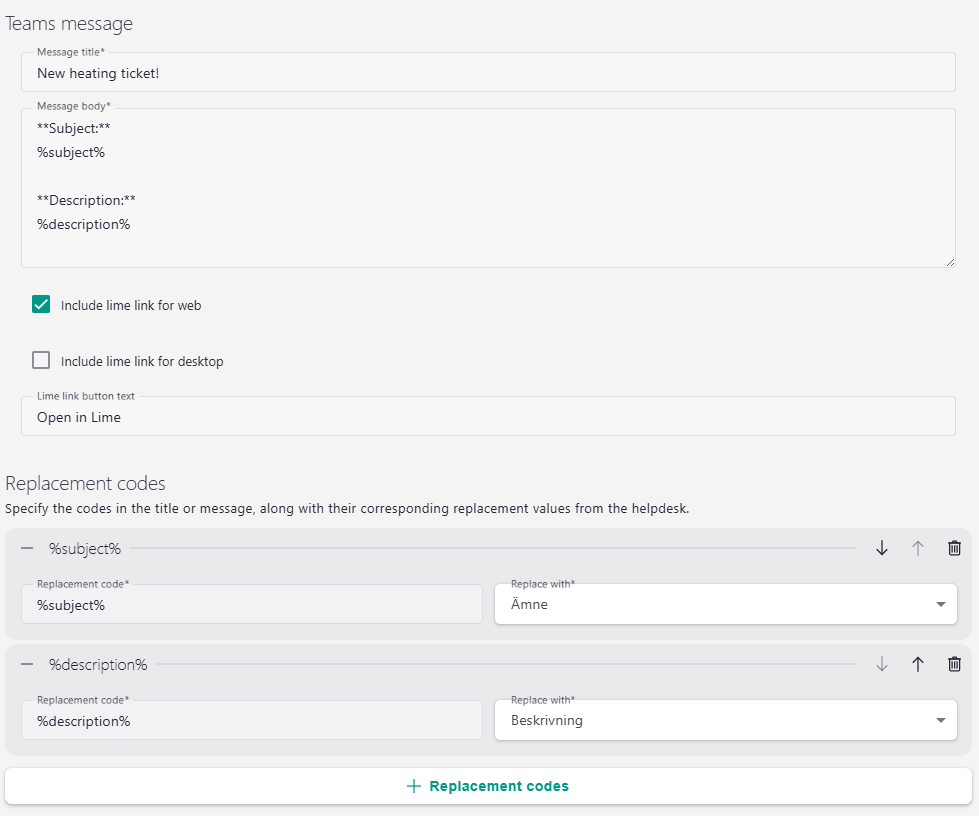The image size is (979, 816).
Task: Click the %subject% section header text
Action: pyautogui.click(x=85, y=549)
